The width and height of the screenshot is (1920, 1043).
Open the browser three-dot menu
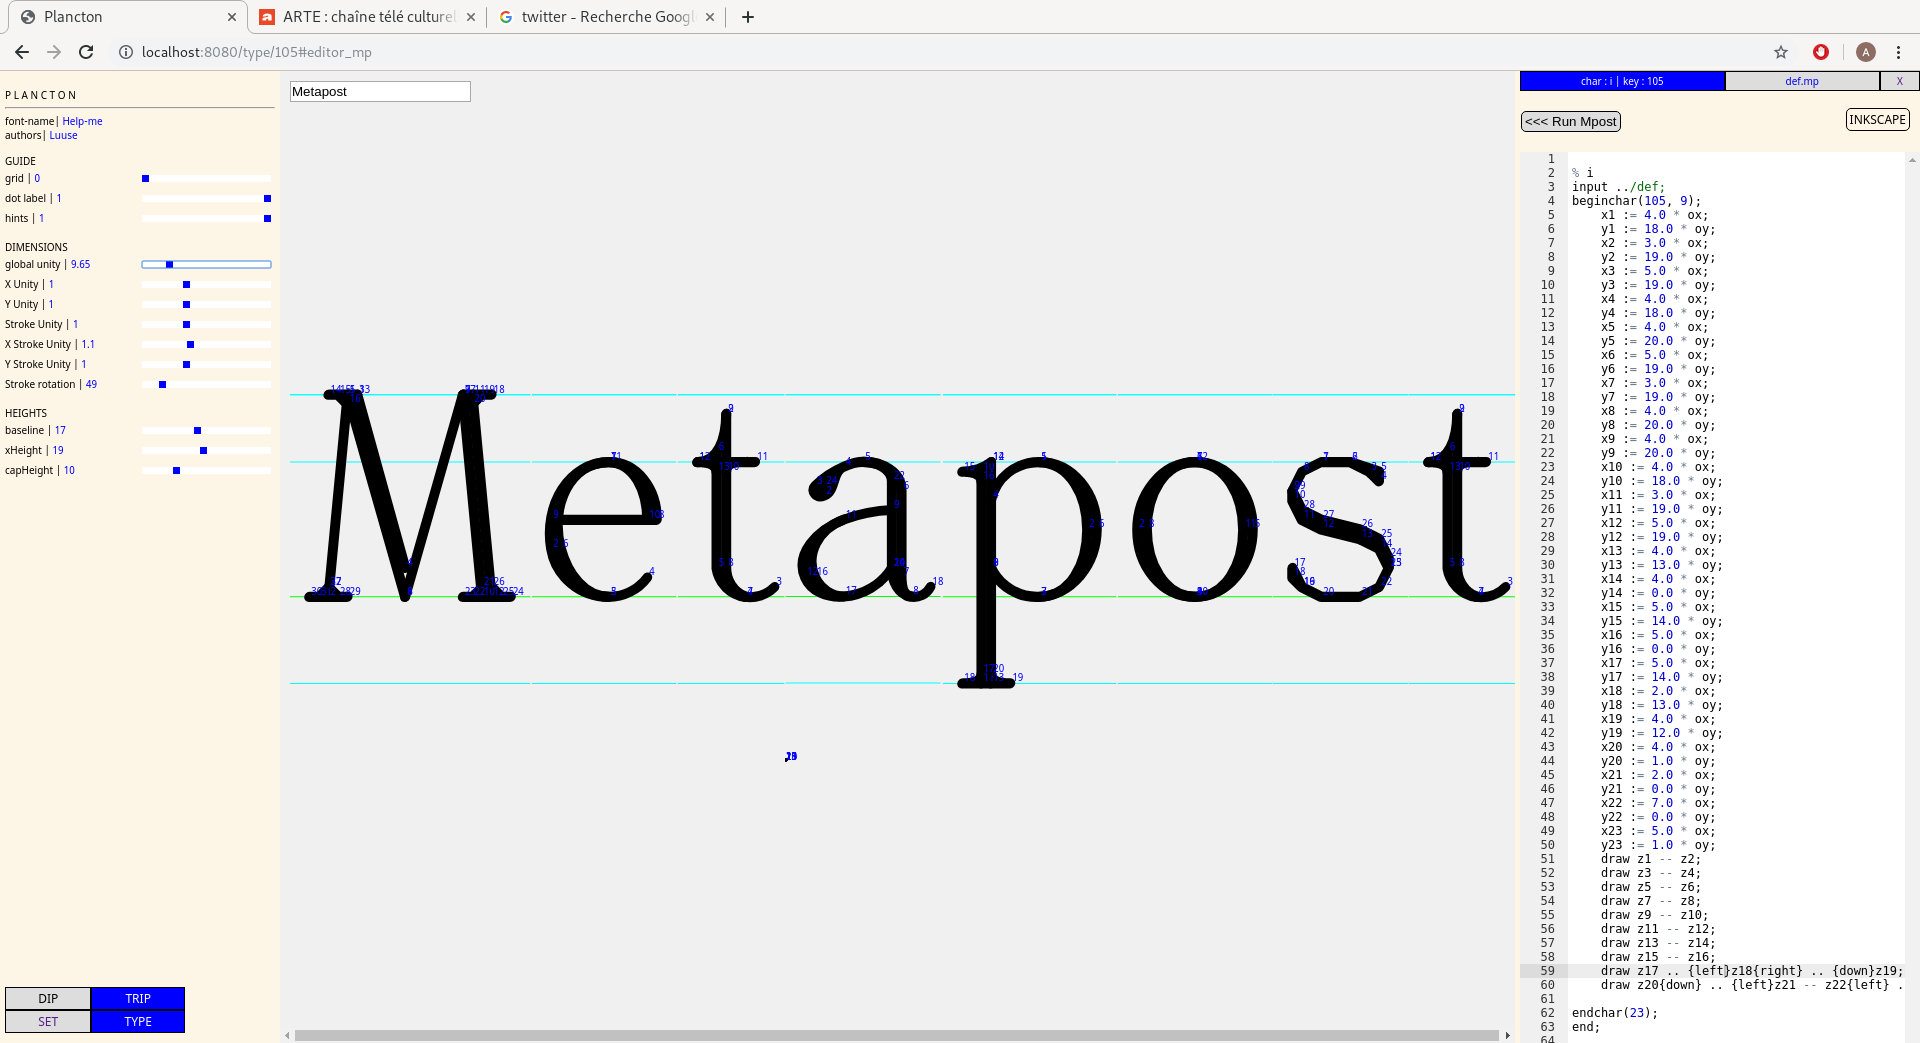[x=1898, y=52]
